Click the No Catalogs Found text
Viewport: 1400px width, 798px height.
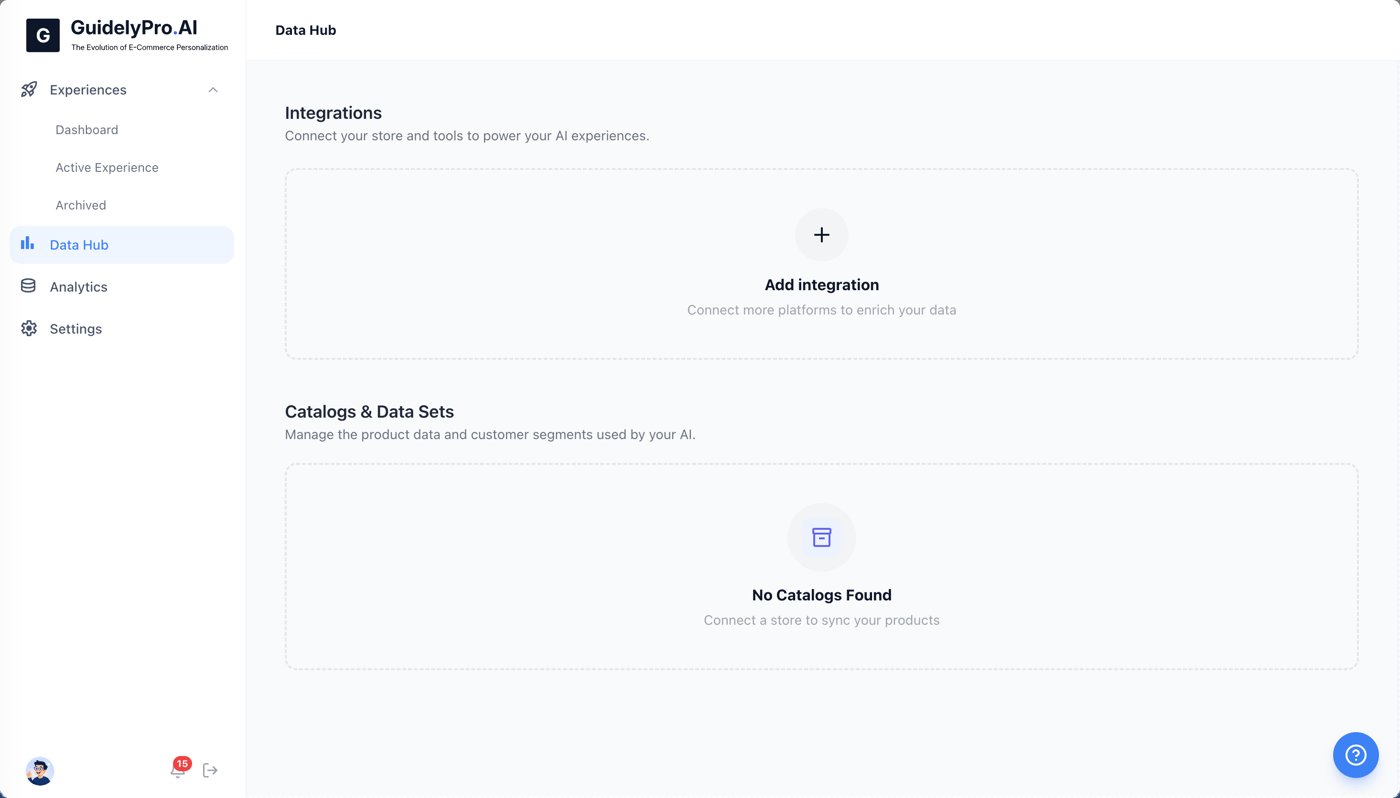click(822, 595)
